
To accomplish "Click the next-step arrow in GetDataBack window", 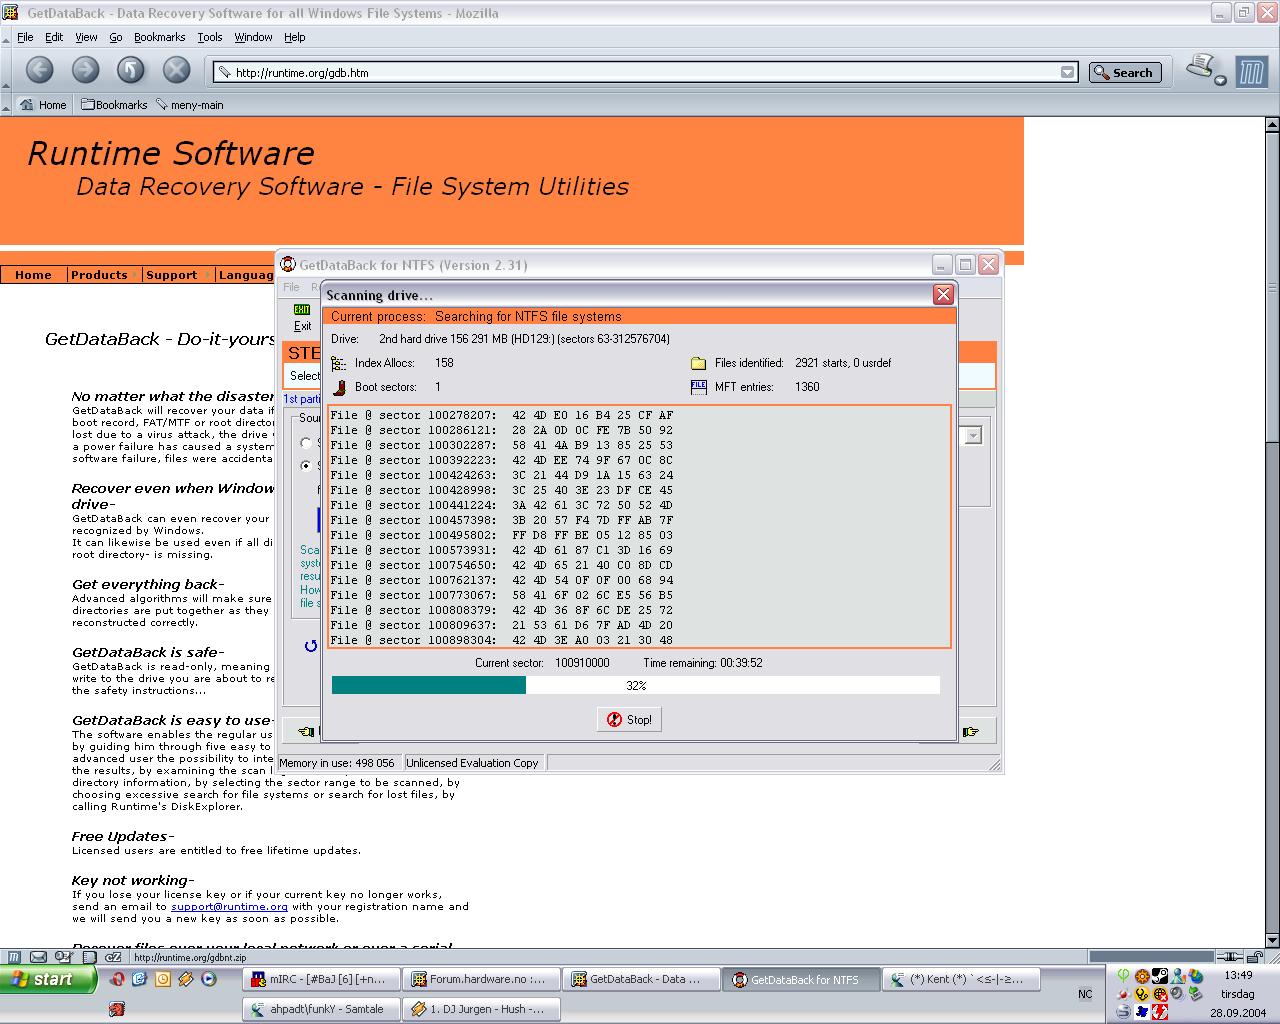I will pos(970,732).
